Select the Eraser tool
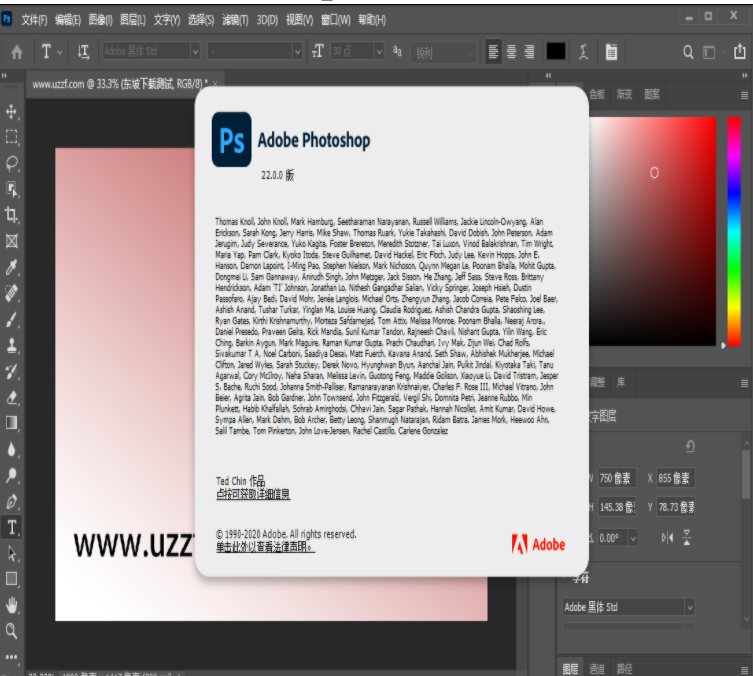The width and height of the screenshot is (753, 676). point(12,397)
